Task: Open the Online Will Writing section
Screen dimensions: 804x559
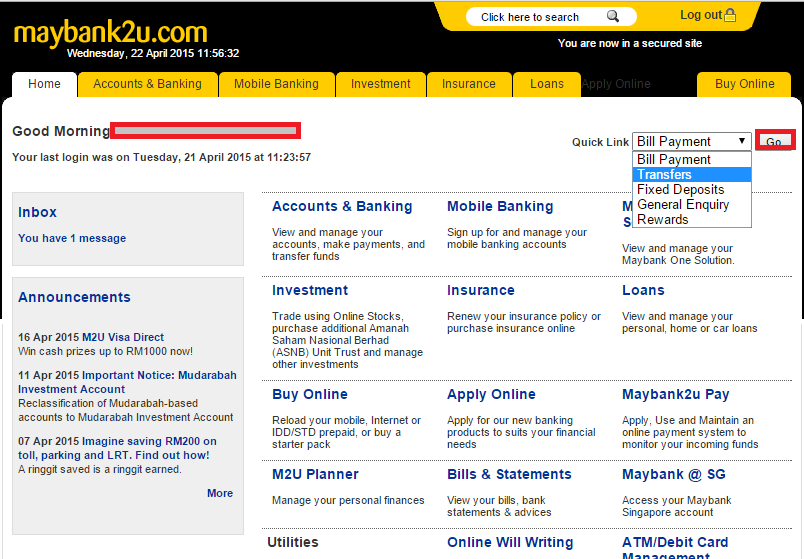Action: (x=510, y=542)
